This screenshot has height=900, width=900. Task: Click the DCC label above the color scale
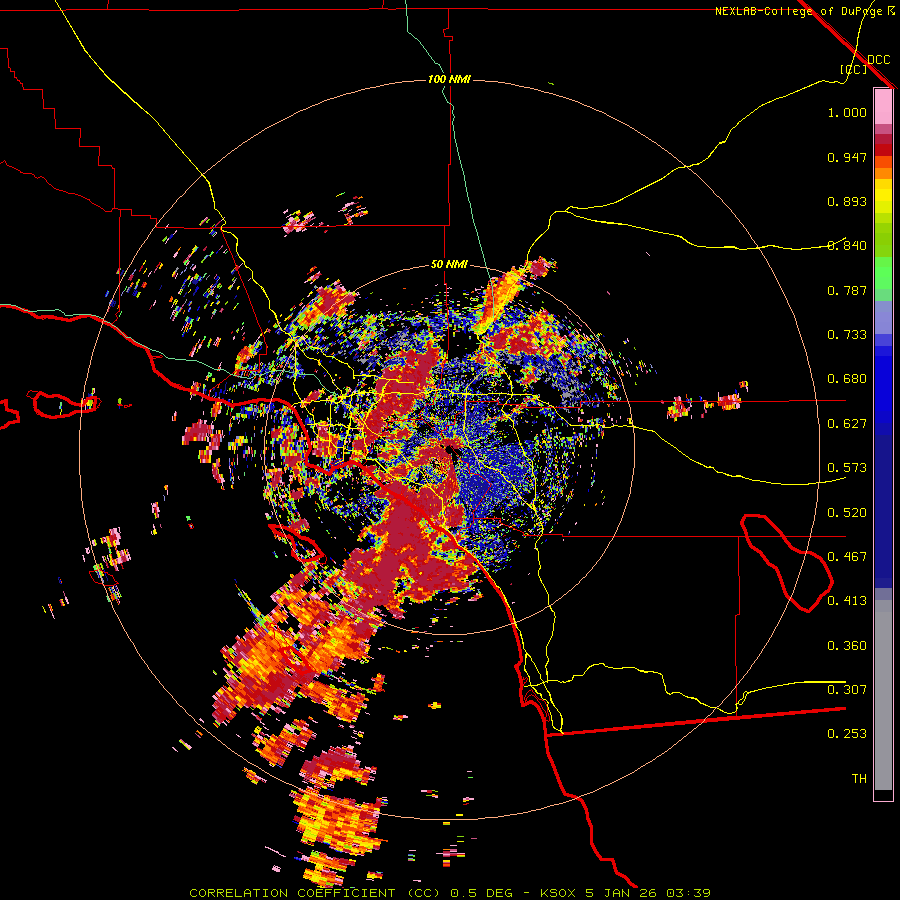point(878,60)
